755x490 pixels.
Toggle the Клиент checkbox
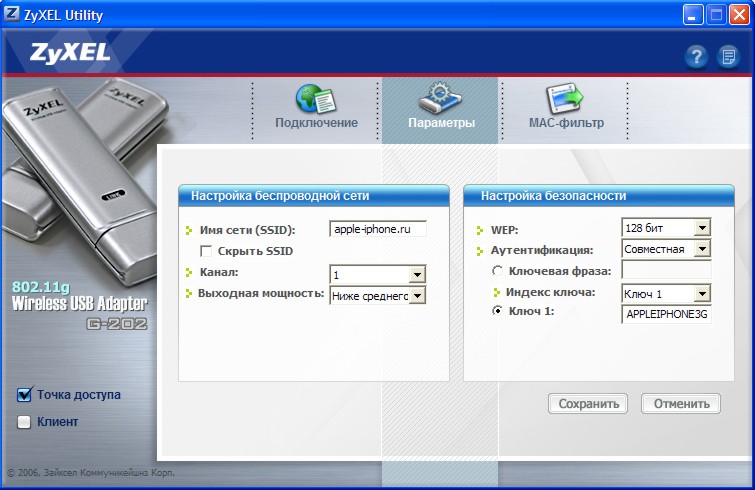pos(24,422)
